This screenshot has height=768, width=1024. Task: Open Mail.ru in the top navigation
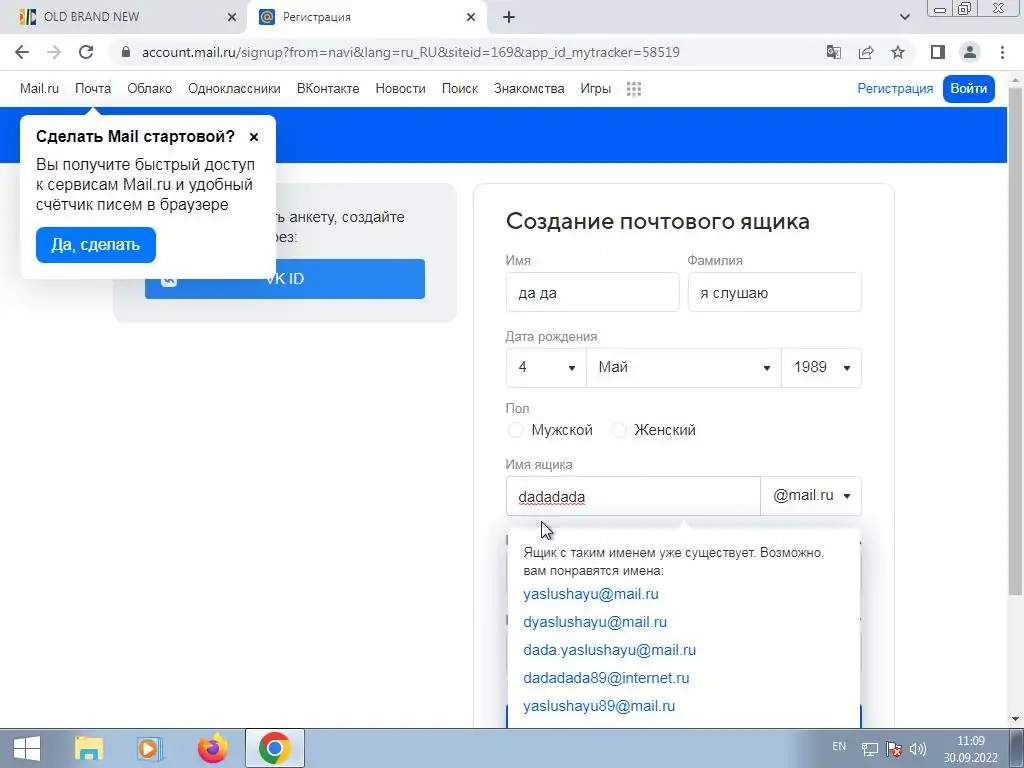pyautogui.click(x=39, y=89)
